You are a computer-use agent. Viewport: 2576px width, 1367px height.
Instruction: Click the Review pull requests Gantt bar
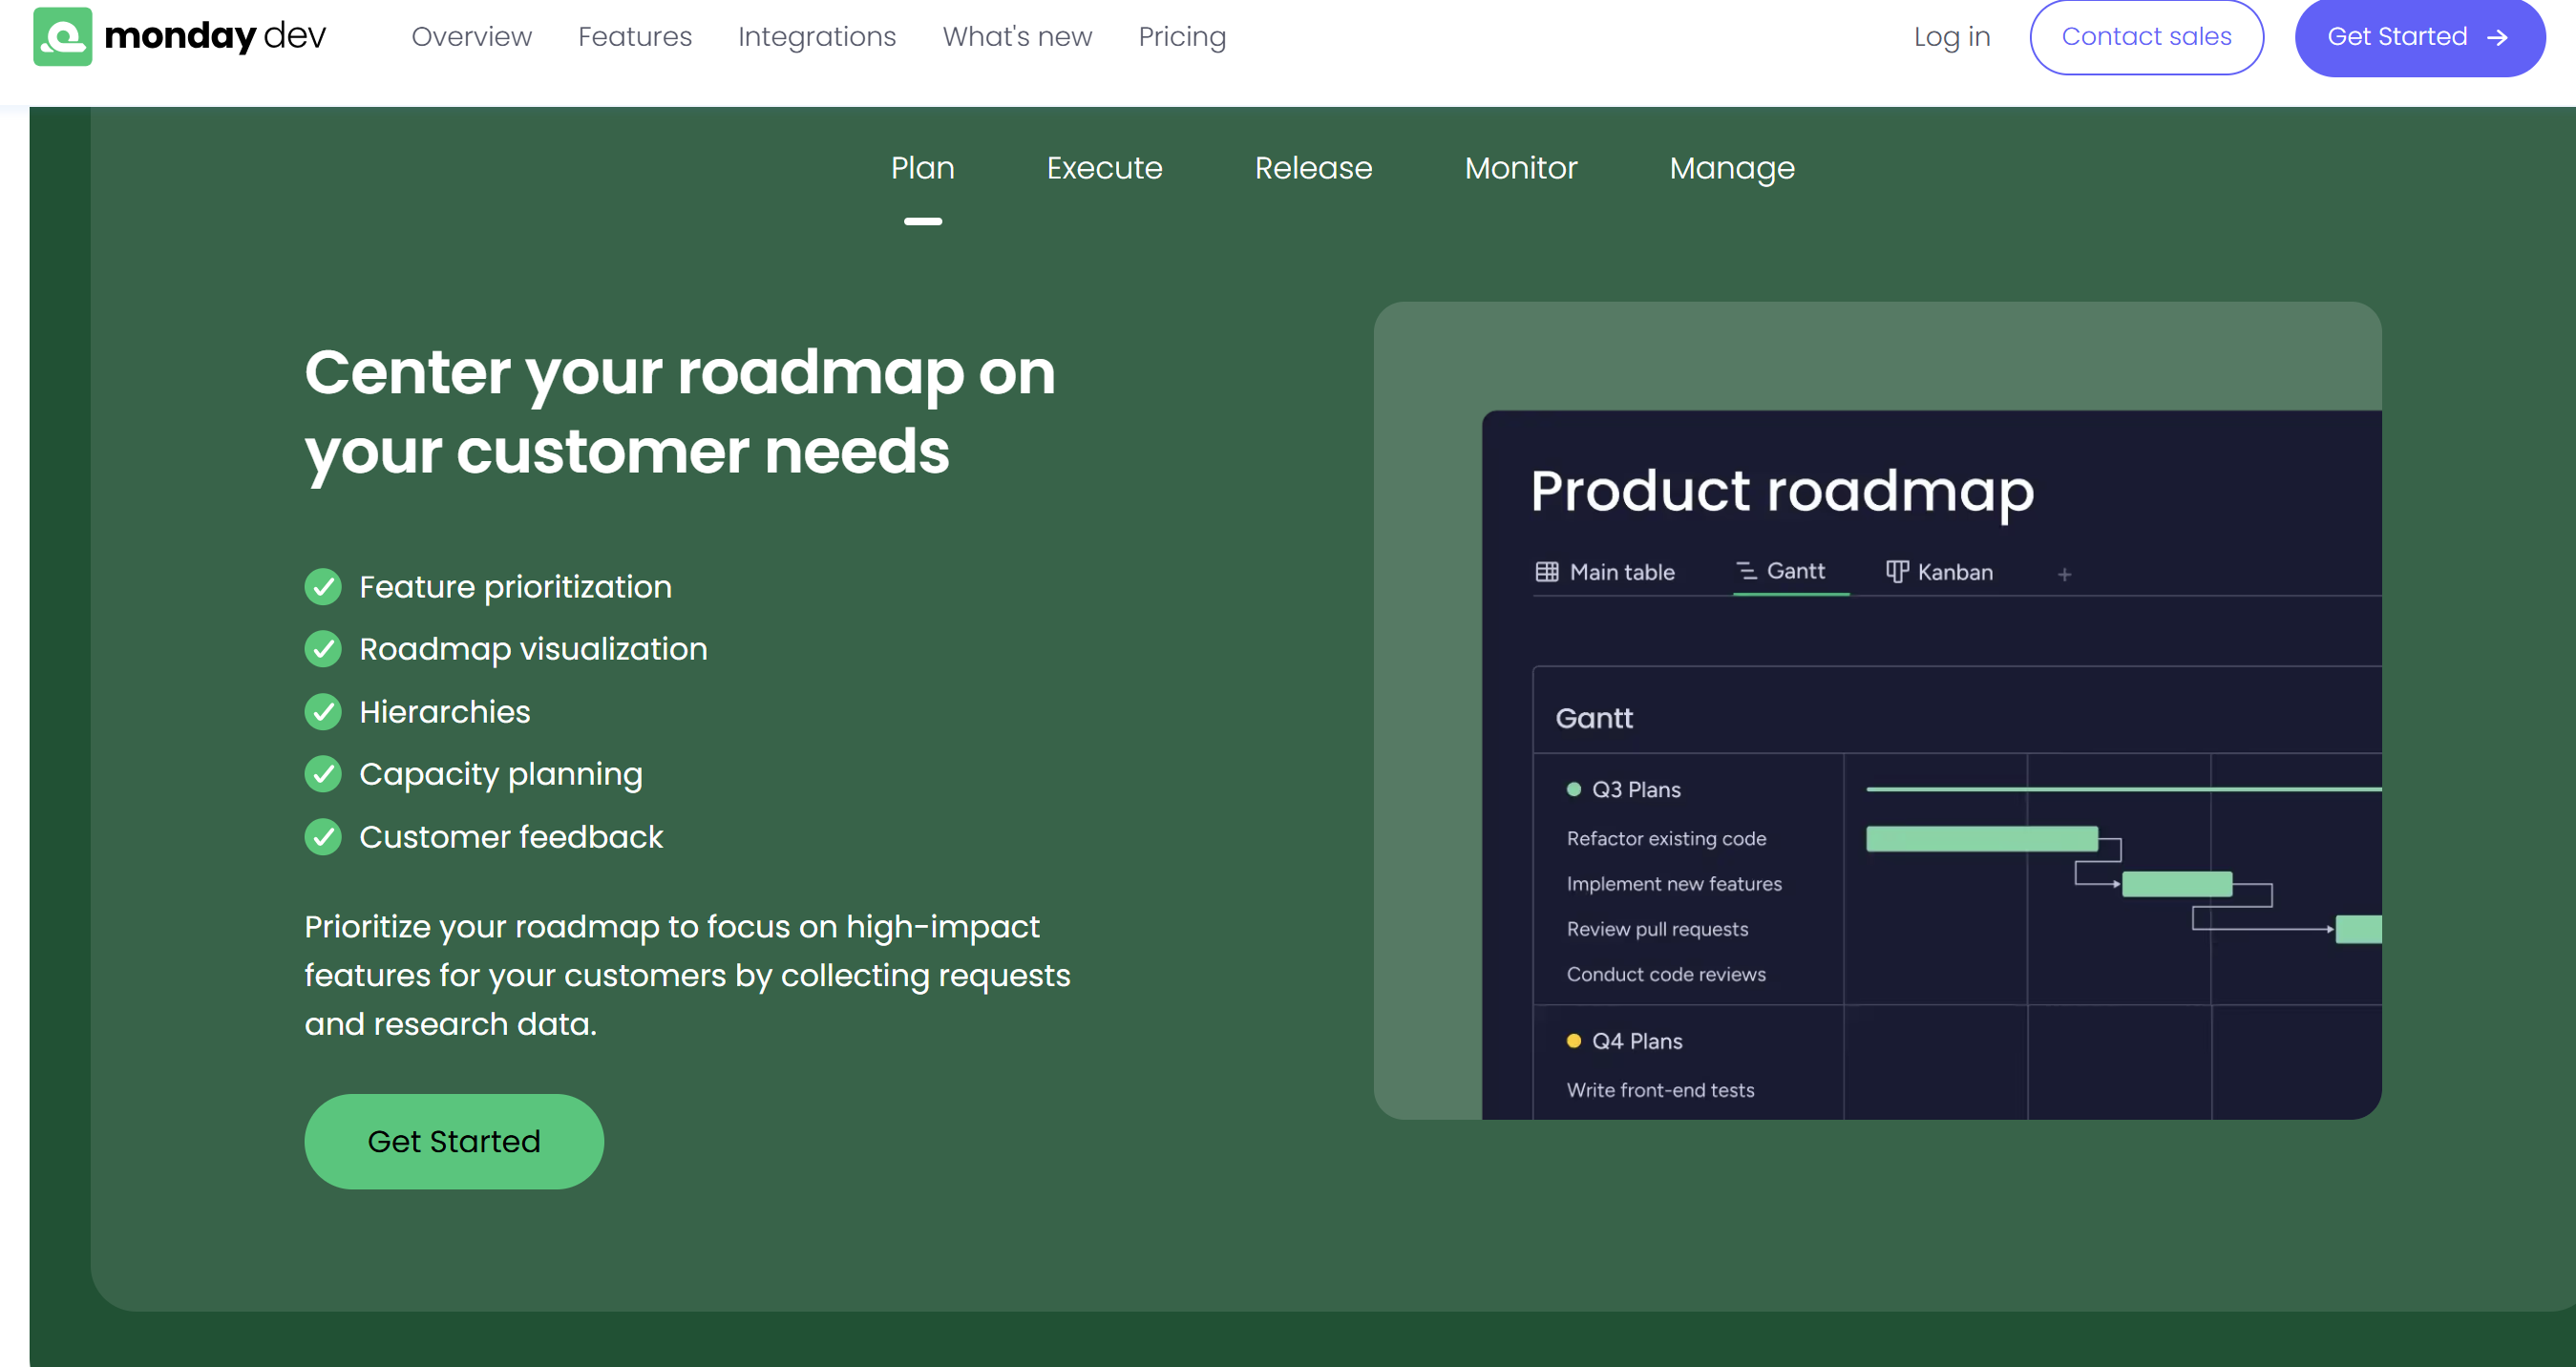(x=2358, y=929)
